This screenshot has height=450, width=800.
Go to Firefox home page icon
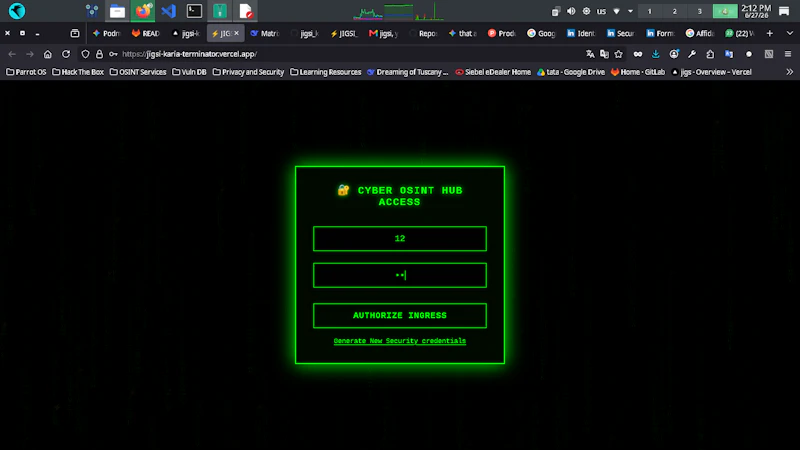click(x=47, y=54)
